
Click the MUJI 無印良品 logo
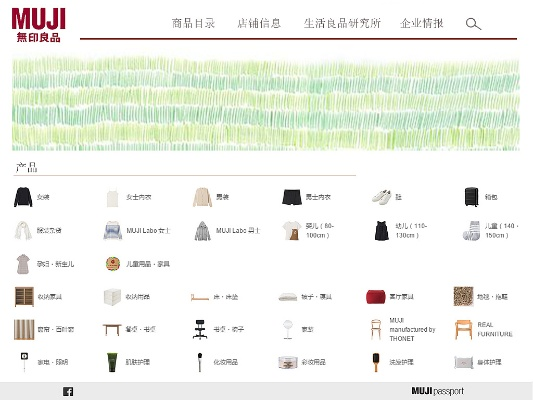pos(38,25)
